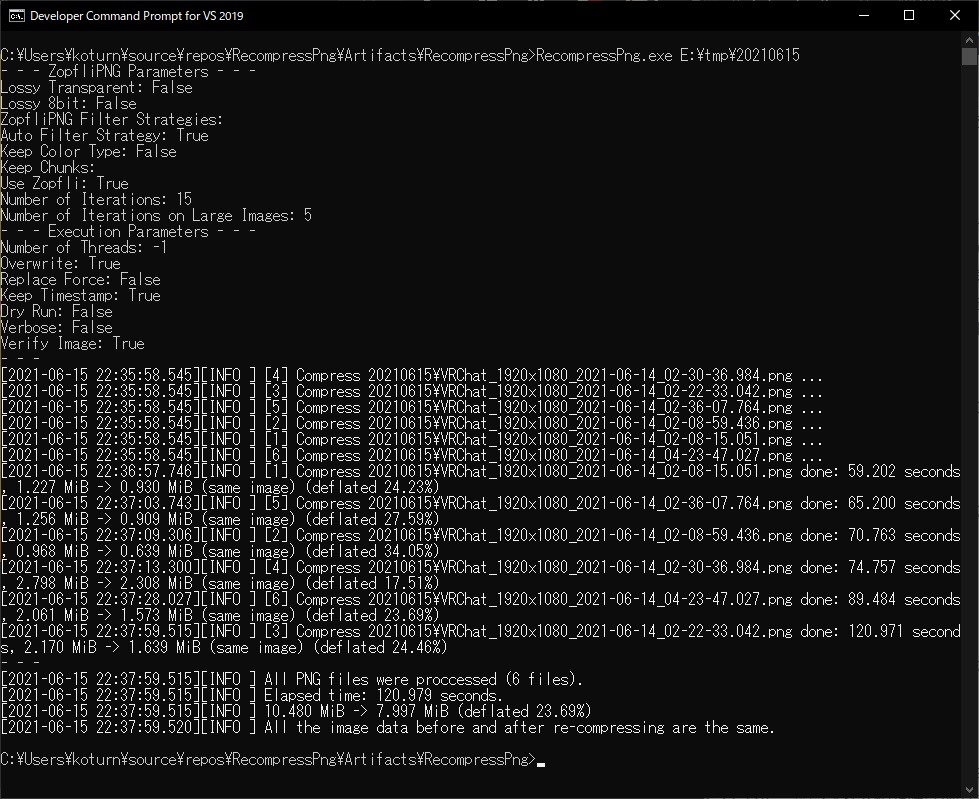Viewport: 979px width, 799px height.
Task: Click the scrollbar up arrow
Action: [969, 40]
